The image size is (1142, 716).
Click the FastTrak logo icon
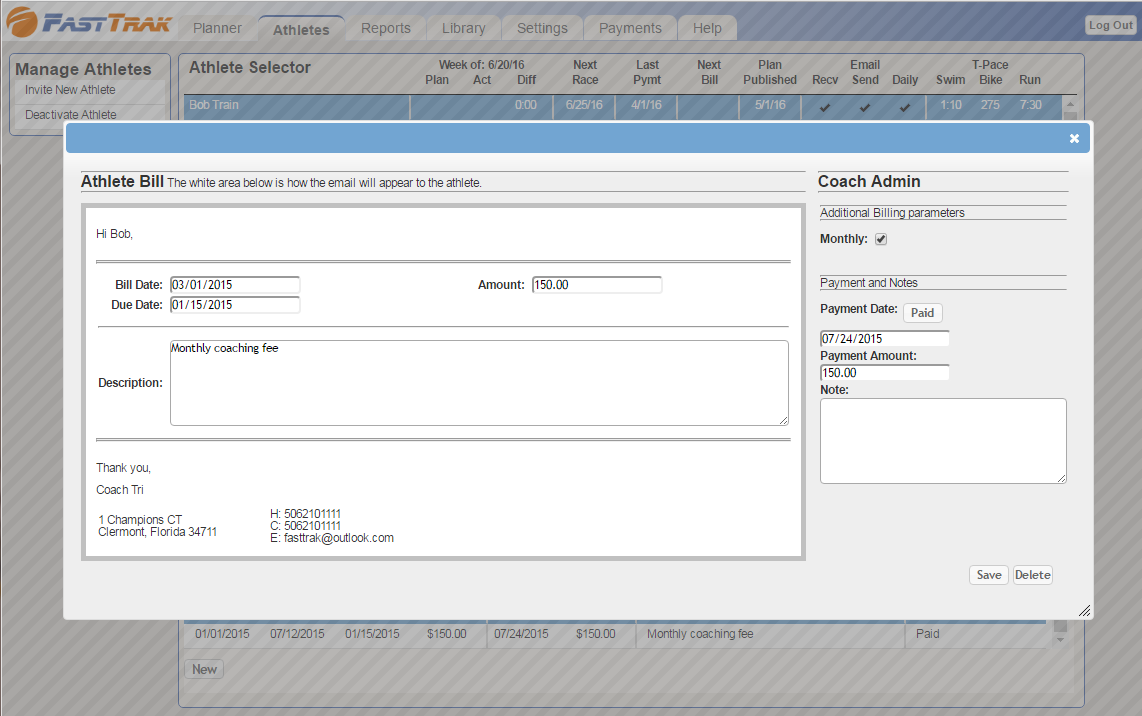click(x=22, y=24)
